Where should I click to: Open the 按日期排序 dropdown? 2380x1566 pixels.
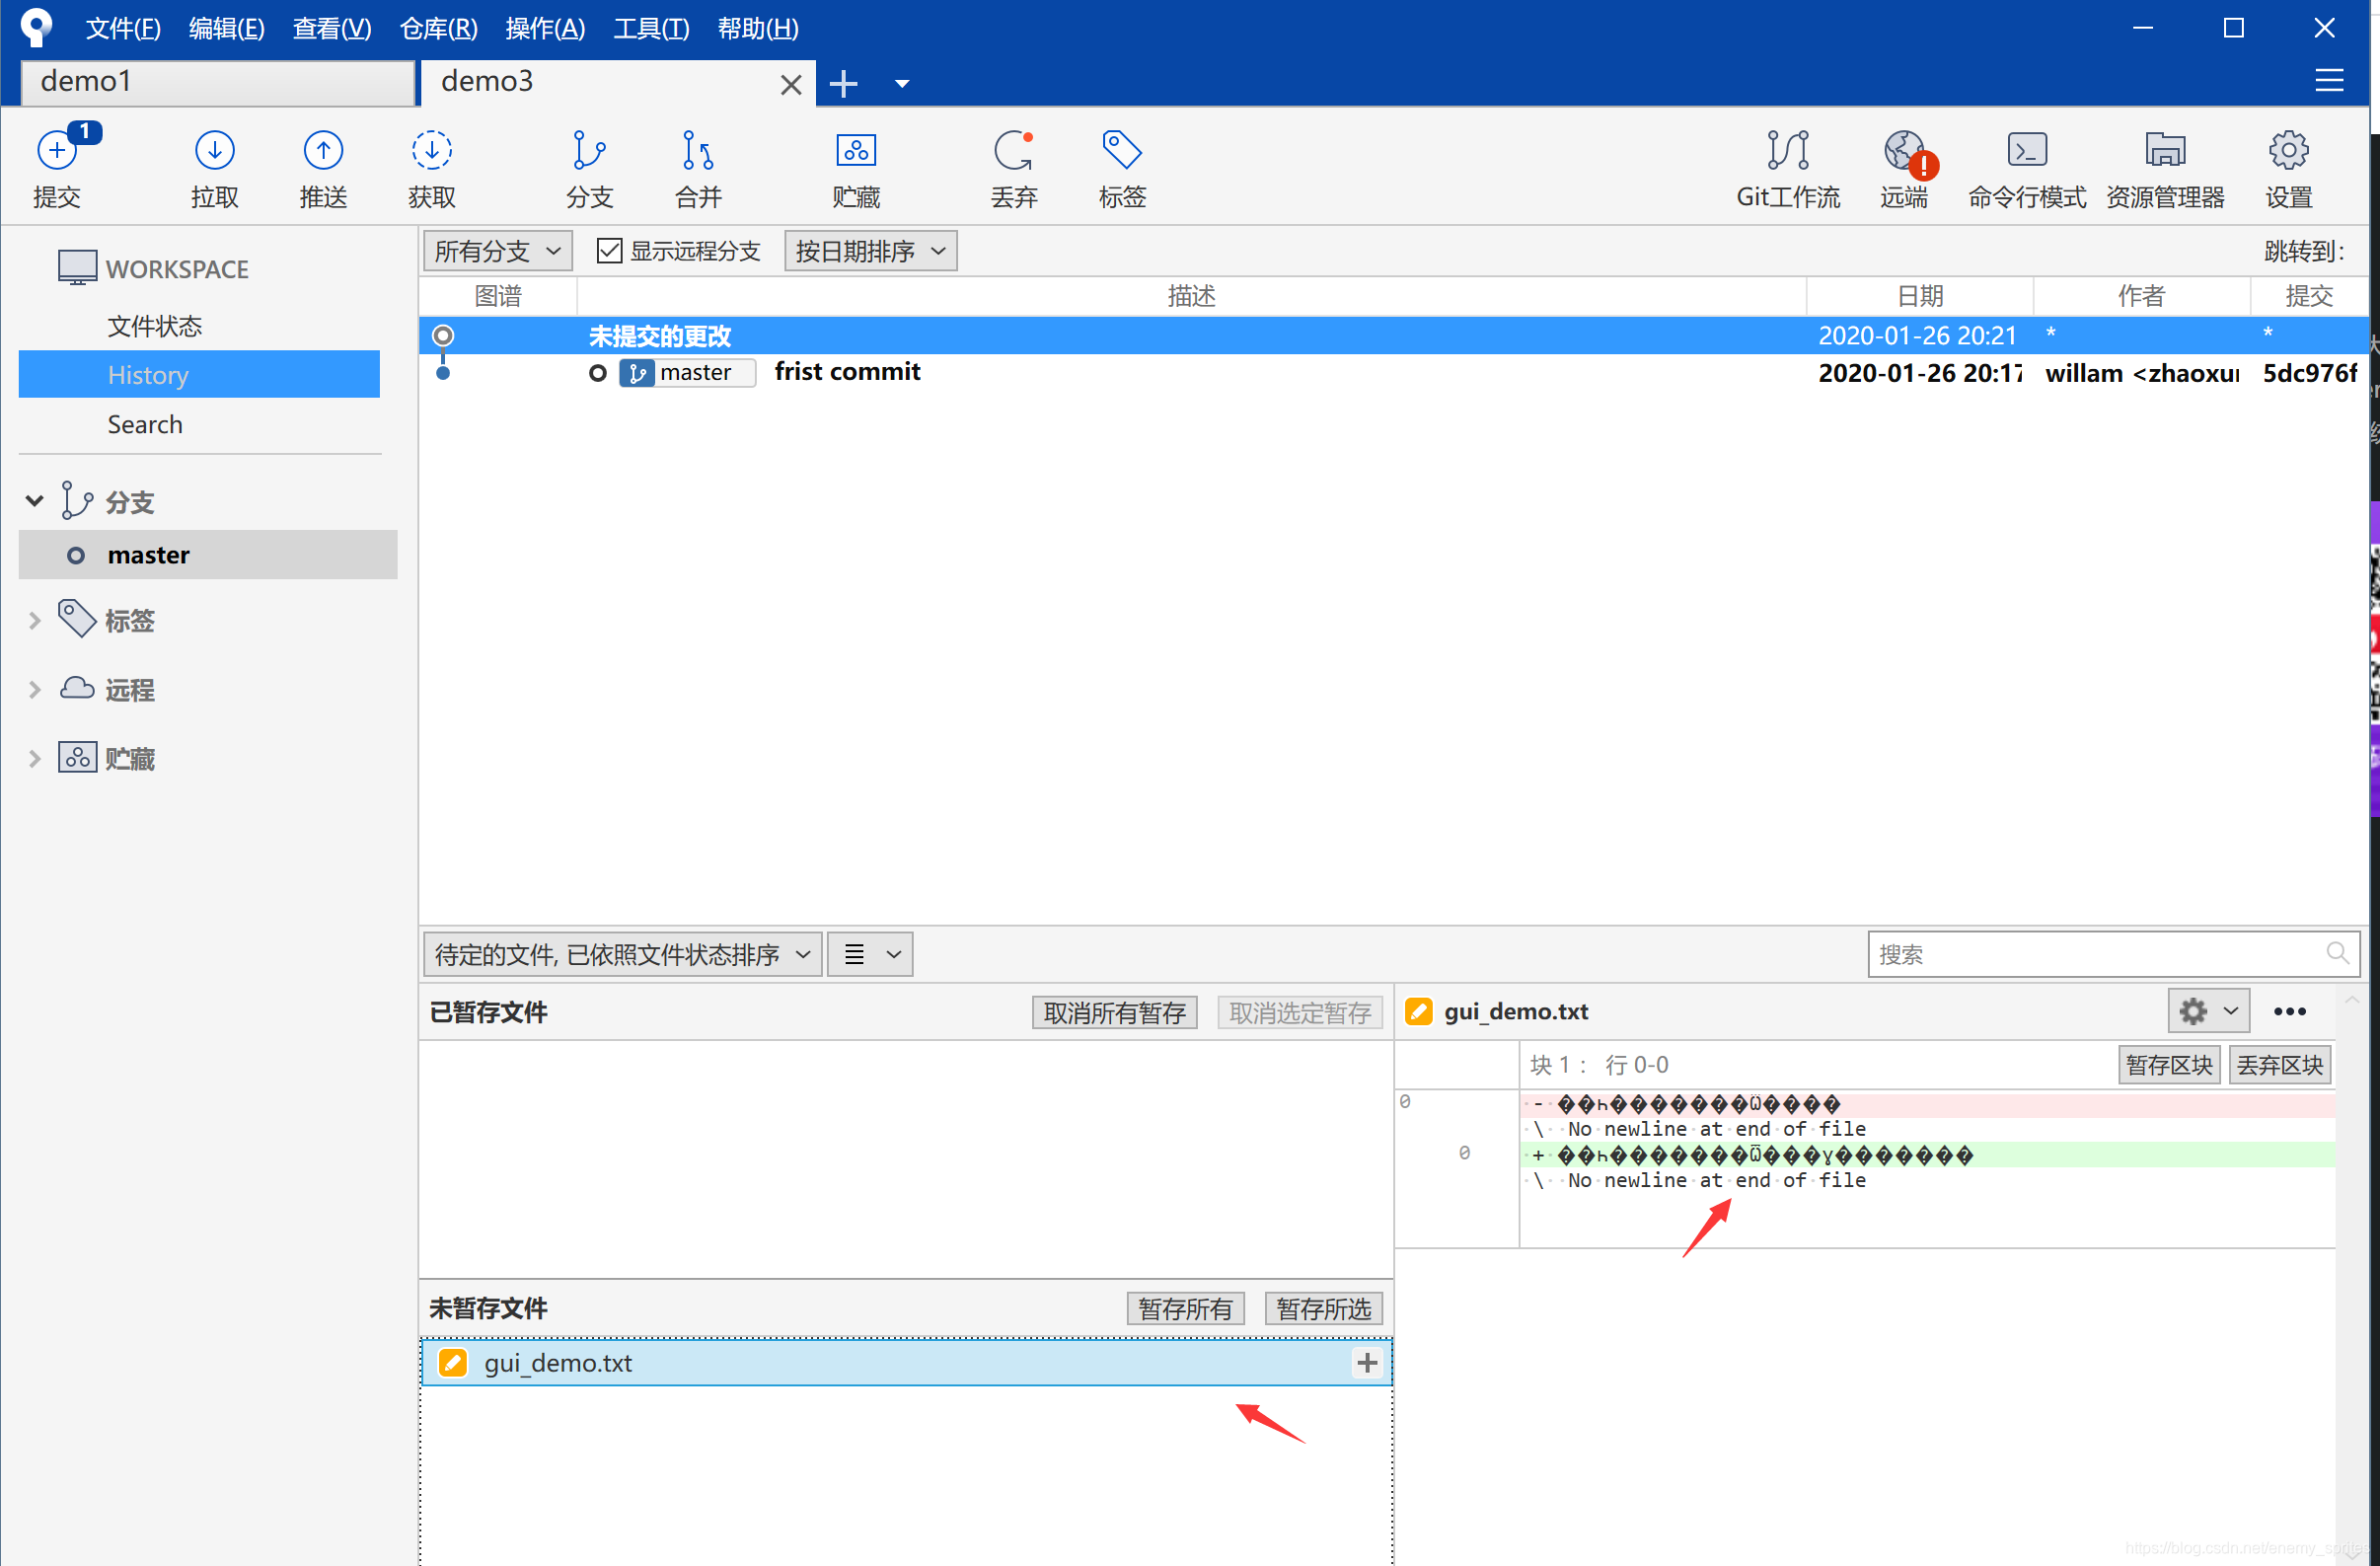coord(870,250)
